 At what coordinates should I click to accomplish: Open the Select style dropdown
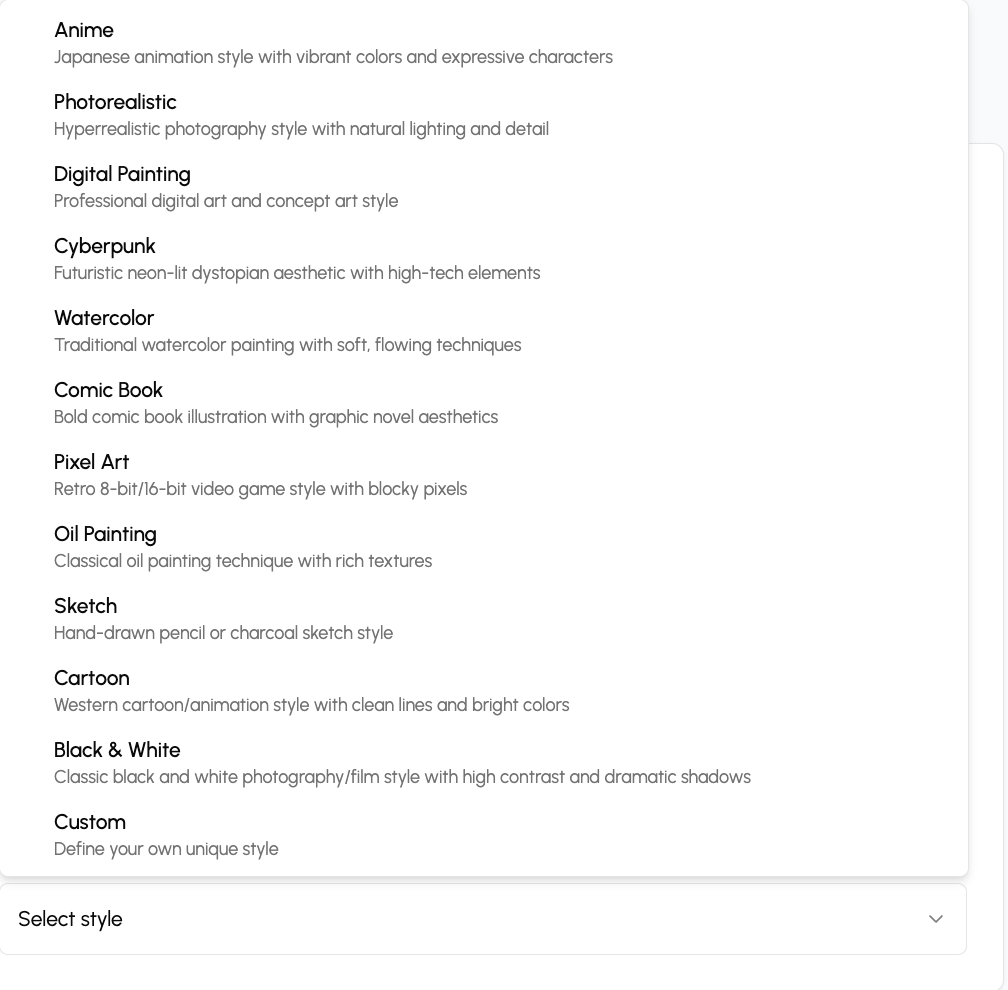point(483,919)
